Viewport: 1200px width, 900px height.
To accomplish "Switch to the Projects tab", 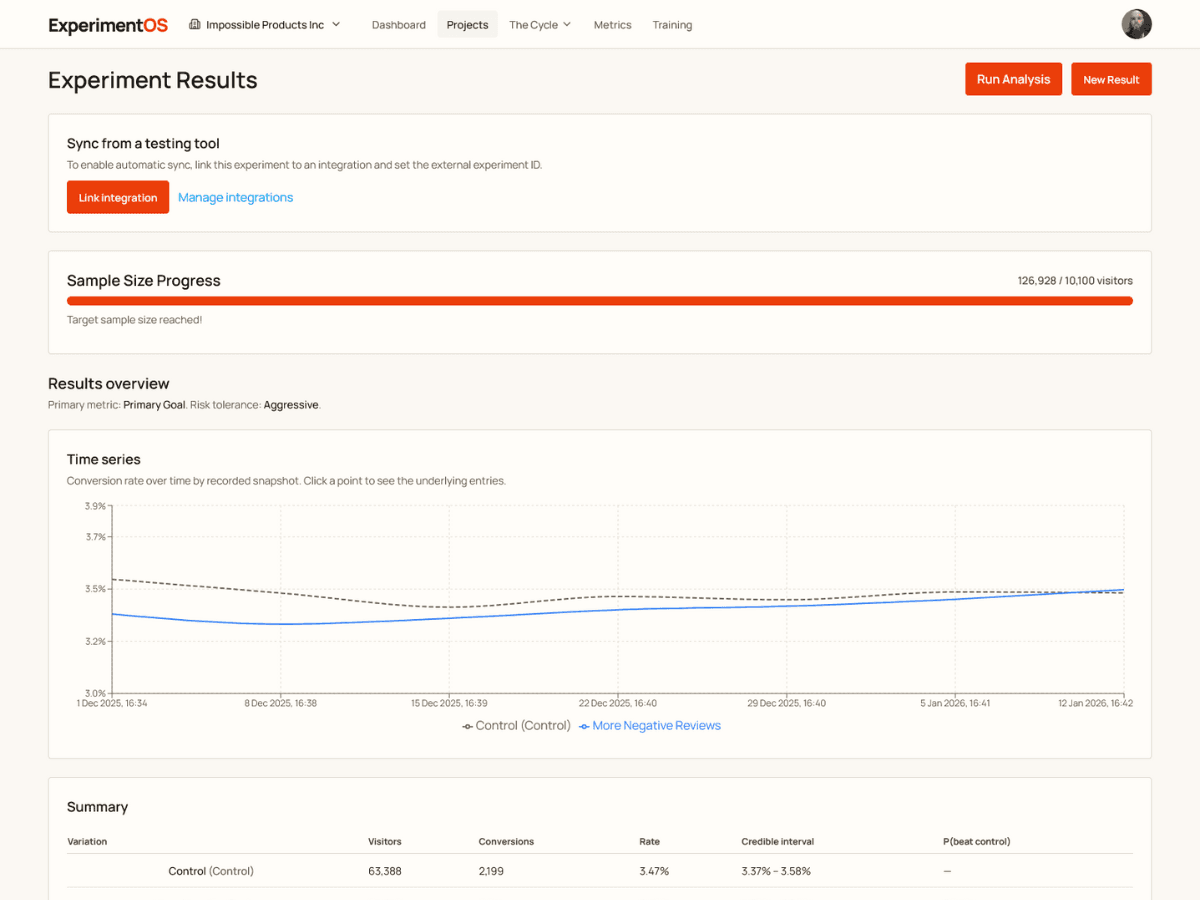I will (x=467, y=24).
